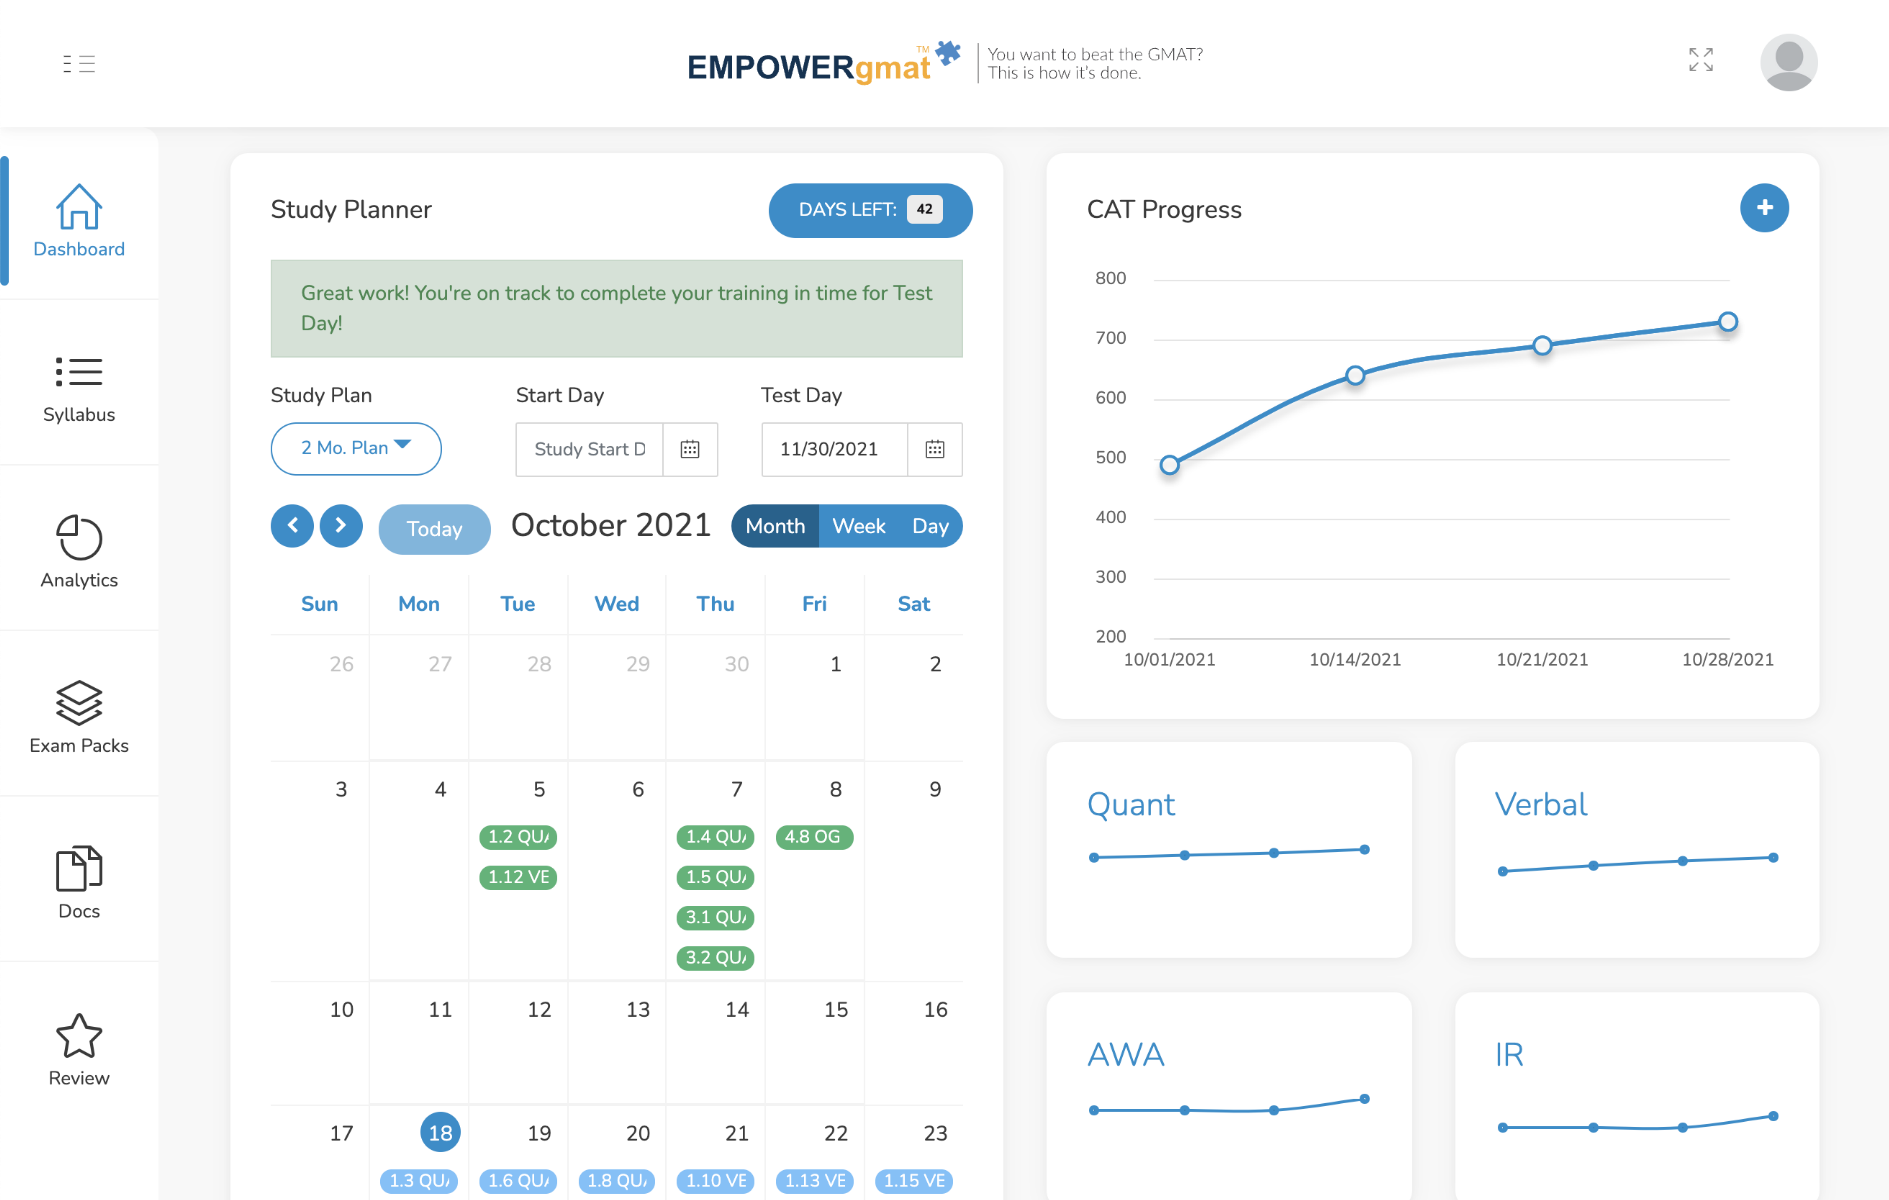Viewport: 1889px width, 1200px height.
Task: Switch calendar to Day view
Action: [x=930, y=526]
